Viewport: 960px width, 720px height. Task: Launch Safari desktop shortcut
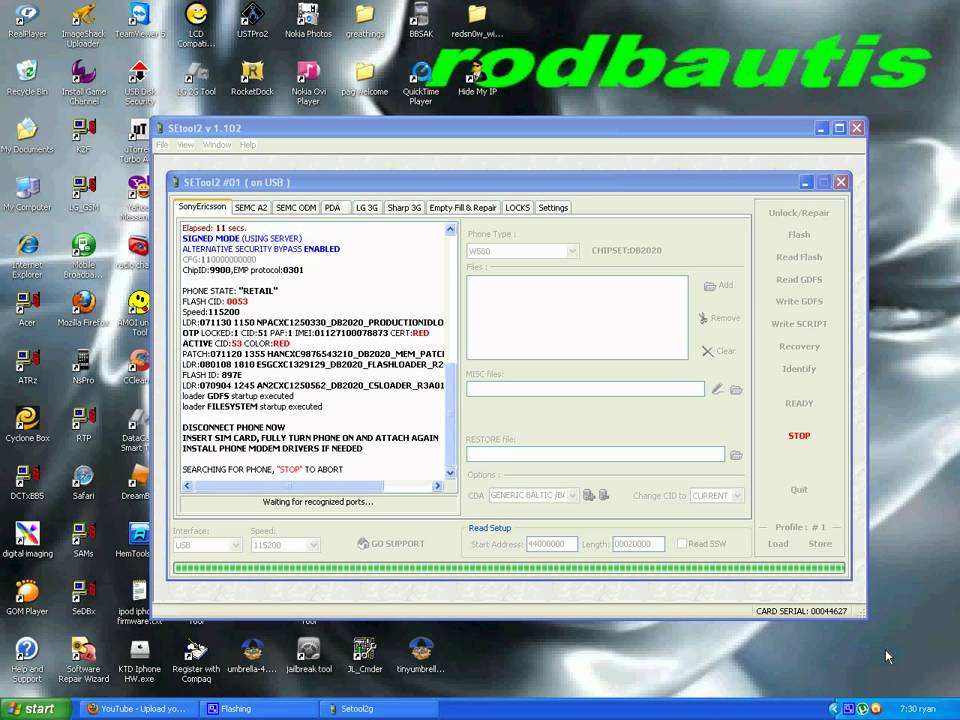pos(83,481)
